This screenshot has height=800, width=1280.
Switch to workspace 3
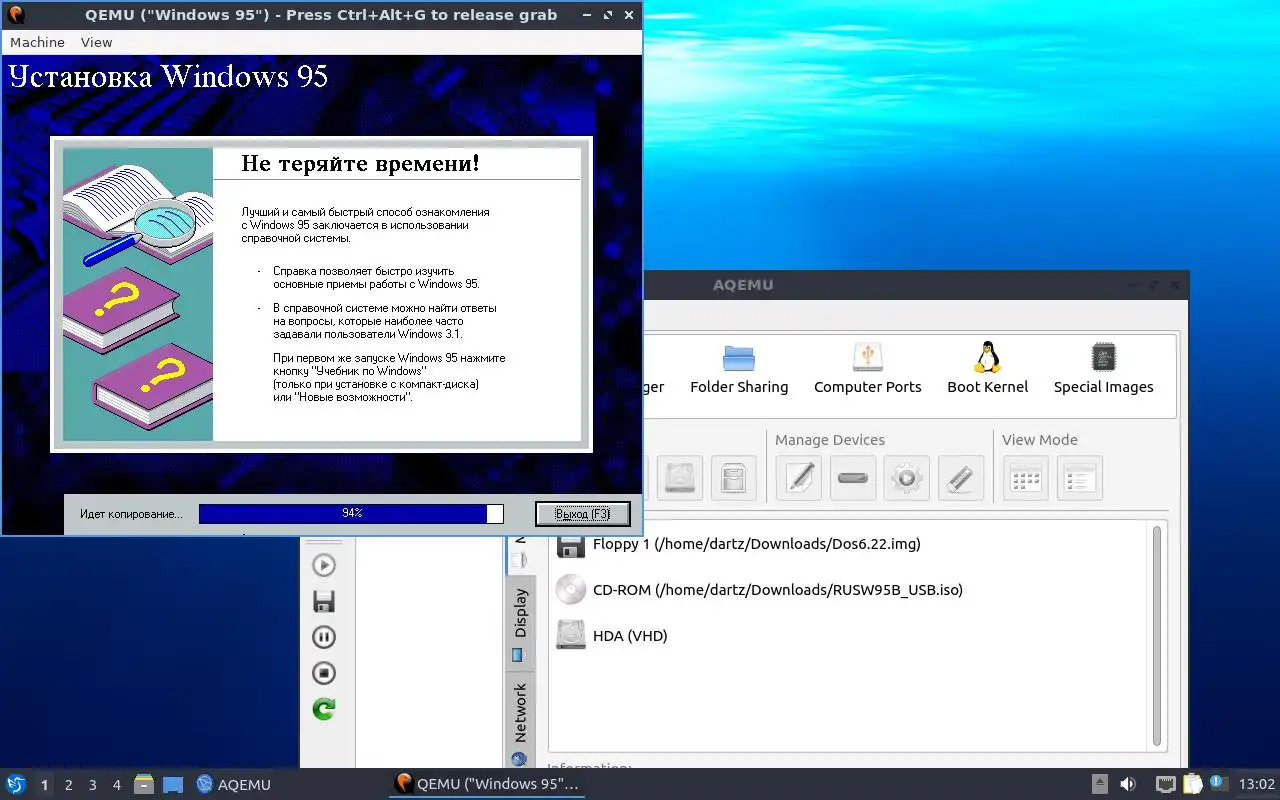click(93, 785)
